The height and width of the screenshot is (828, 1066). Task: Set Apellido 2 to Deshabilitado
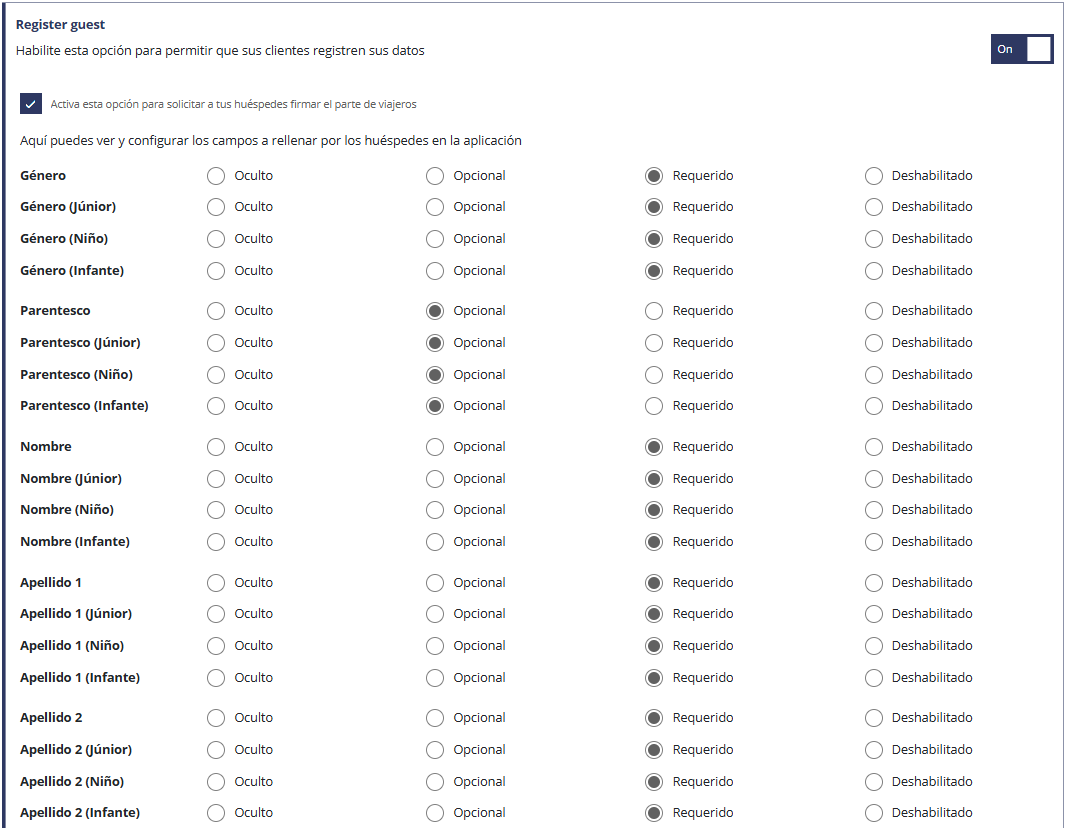click(x=874, y=718)
